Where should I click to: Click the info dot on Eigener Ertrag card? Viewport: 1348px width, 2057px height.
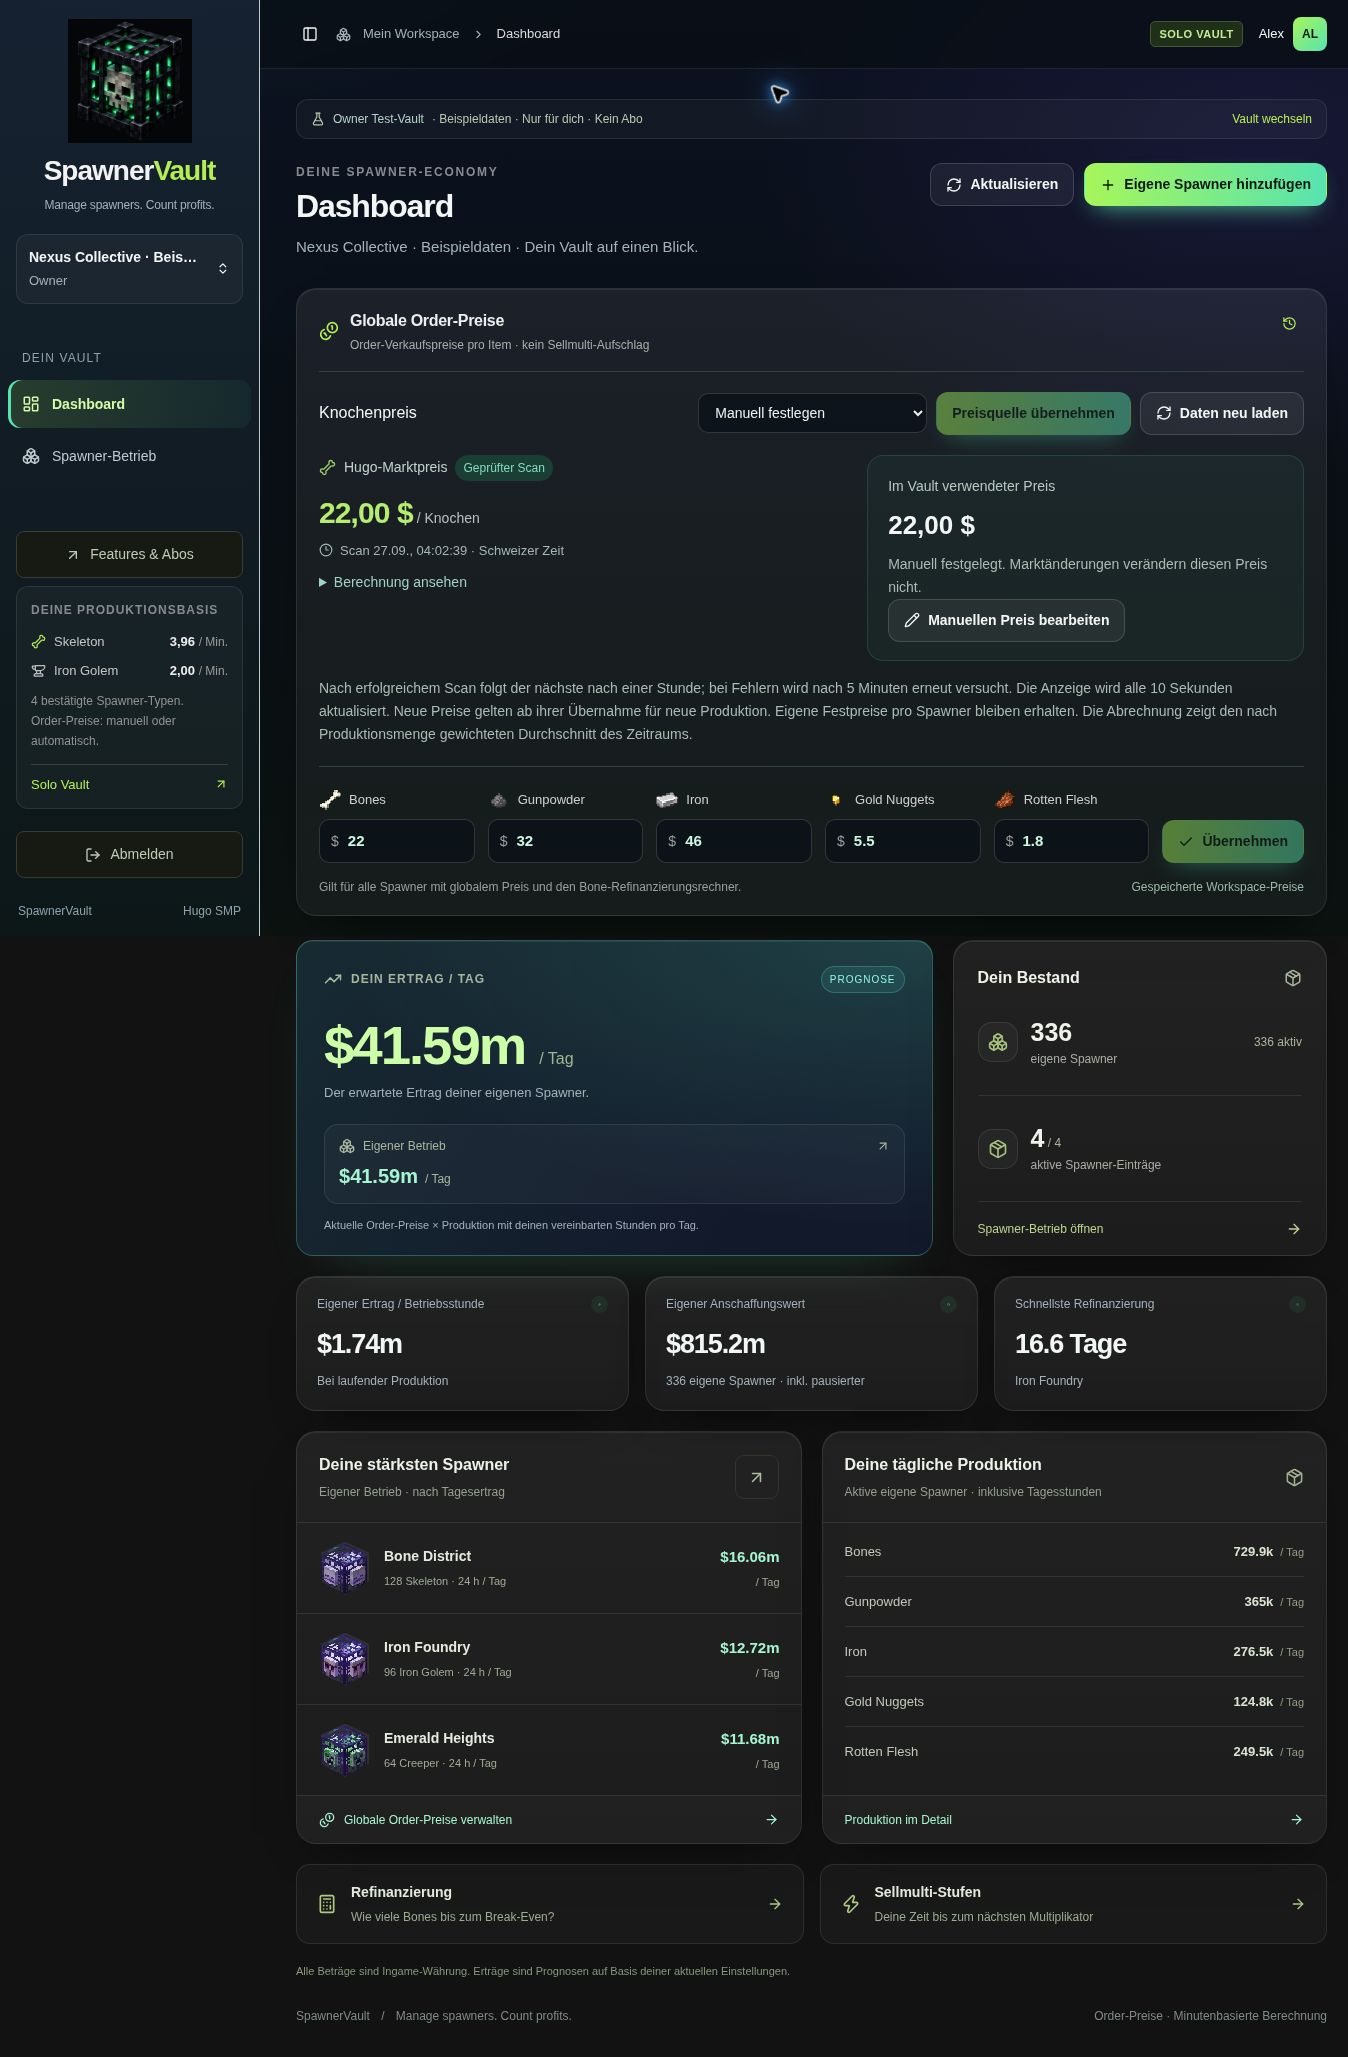599,1304
